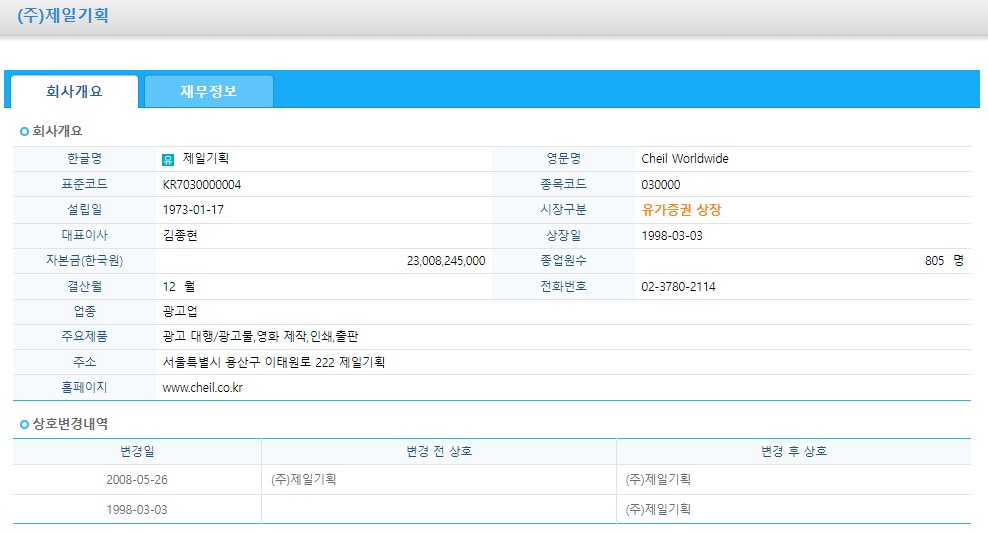Click the 상장일 row label

pyautogui.click(x=563, y=235)
